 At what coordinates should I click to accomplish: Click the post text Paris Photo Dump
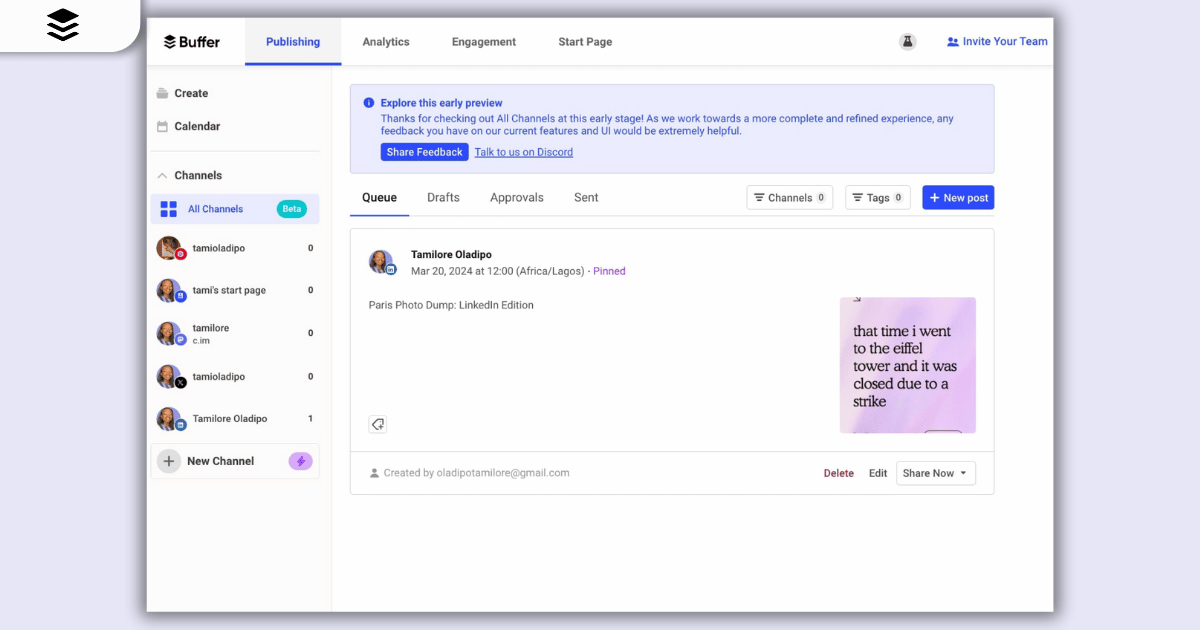[451, 305]
